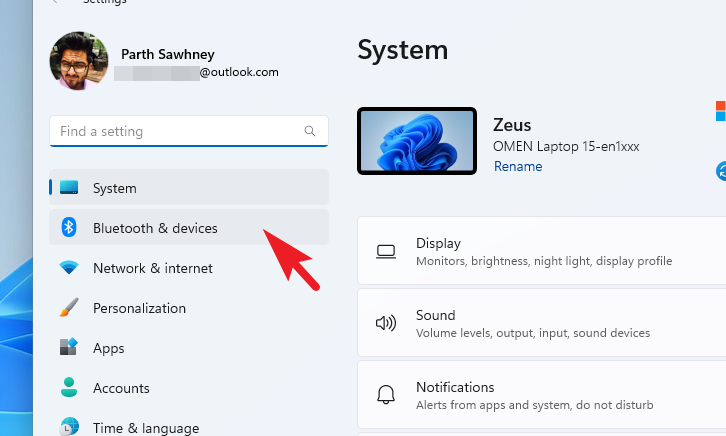The width and height of the screenshot is (726, 436).
Task: Click the Apps grid icon
Action: tap(69, 347)
